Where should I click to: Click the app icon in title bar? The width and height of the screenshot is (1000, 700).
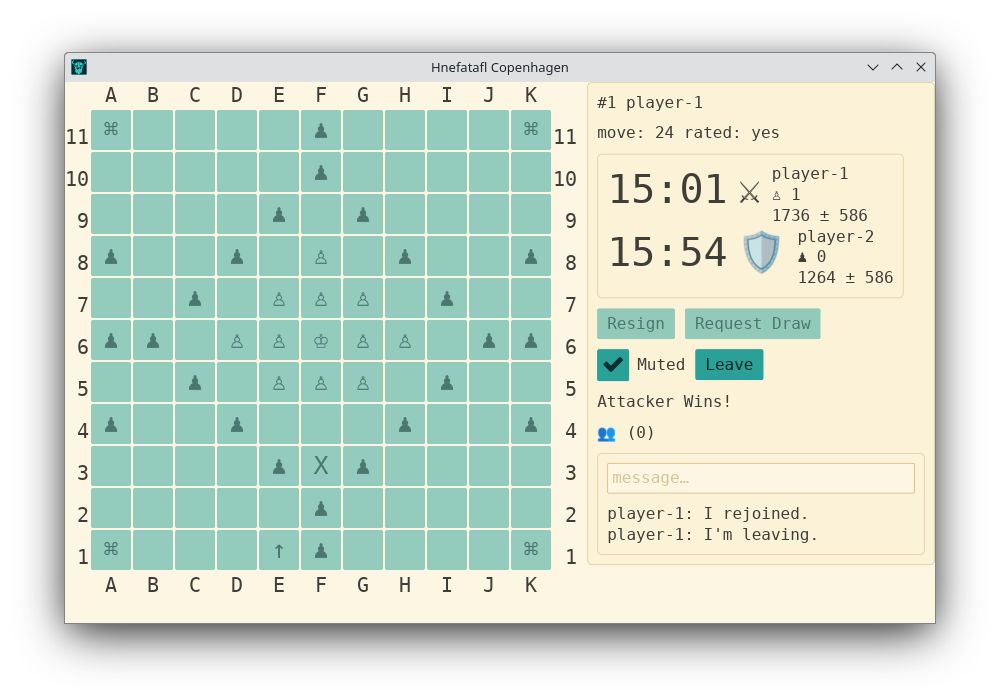(79, 67)
